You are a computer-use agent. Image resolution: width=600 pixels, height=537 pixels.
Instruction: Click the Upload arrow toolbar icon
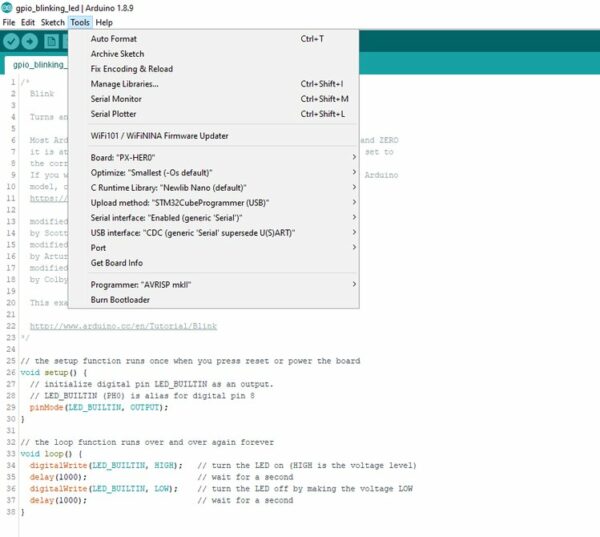tap(31, 41)
